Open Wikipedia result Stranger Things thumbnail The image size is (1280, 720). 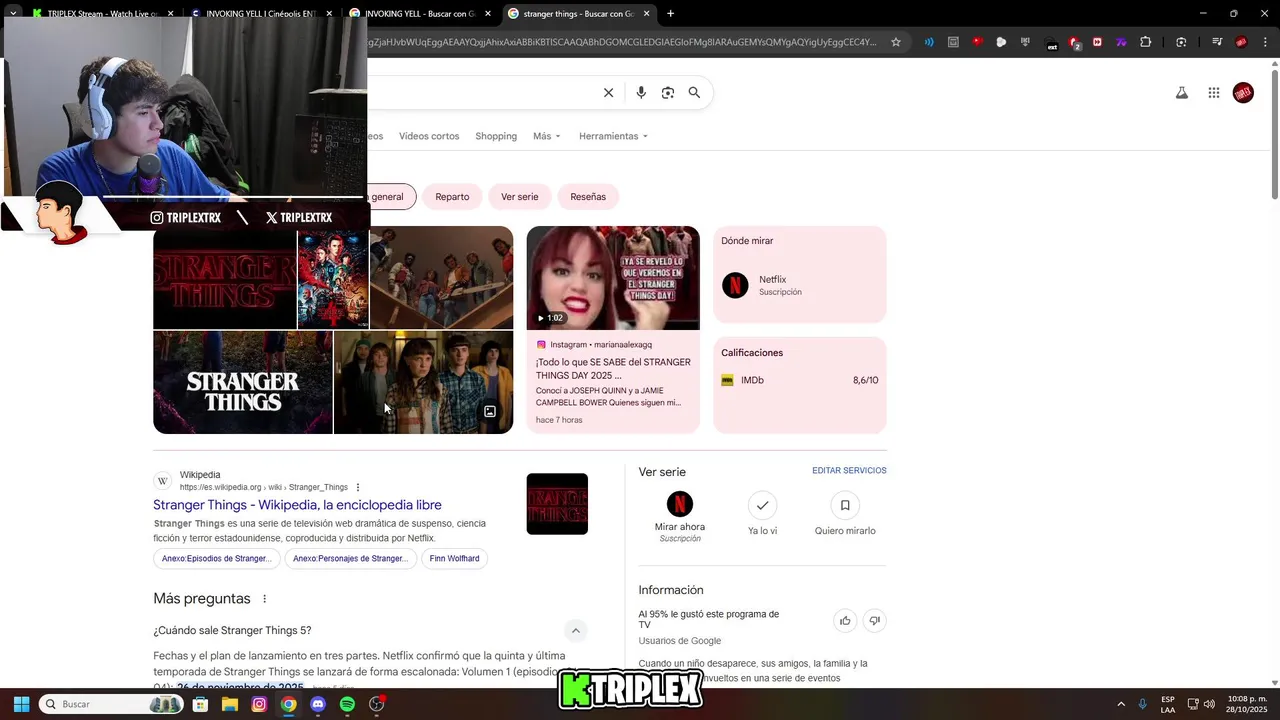click(x=557, y=504)
